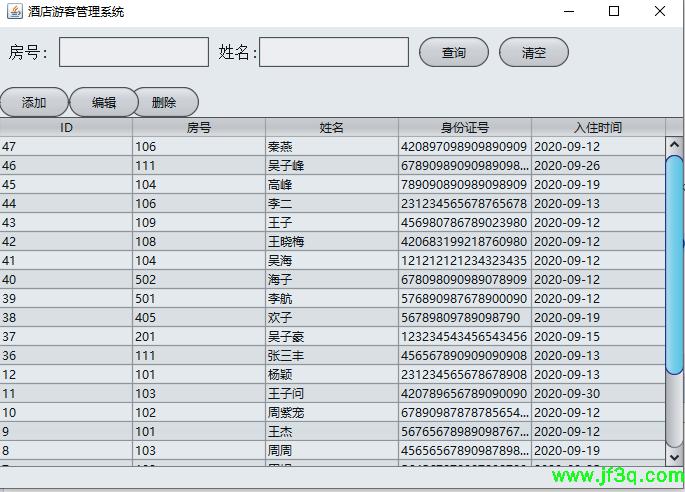Click the ID column header
This screenshot has height=492, width=685.
[x=66, y=127]
